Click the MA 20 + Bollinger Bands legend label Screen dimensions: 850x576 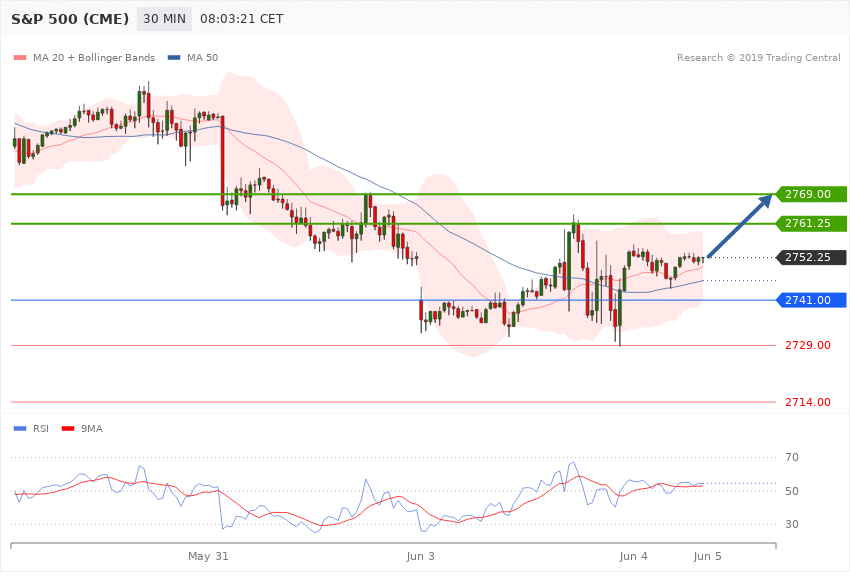[94, 57]
